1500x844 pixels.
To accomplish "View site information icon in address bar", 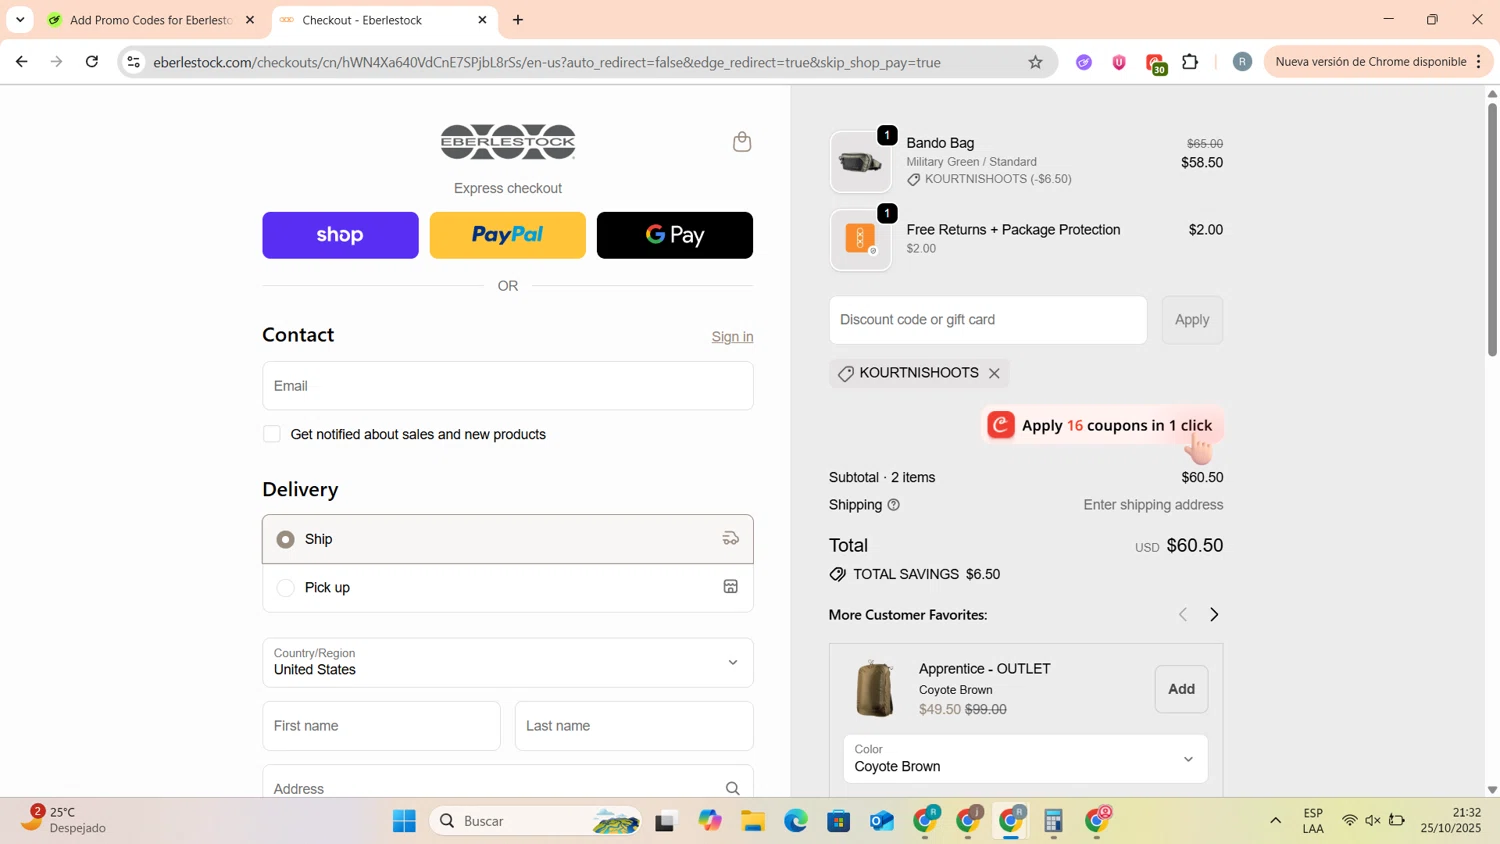I will pos(133,62).
